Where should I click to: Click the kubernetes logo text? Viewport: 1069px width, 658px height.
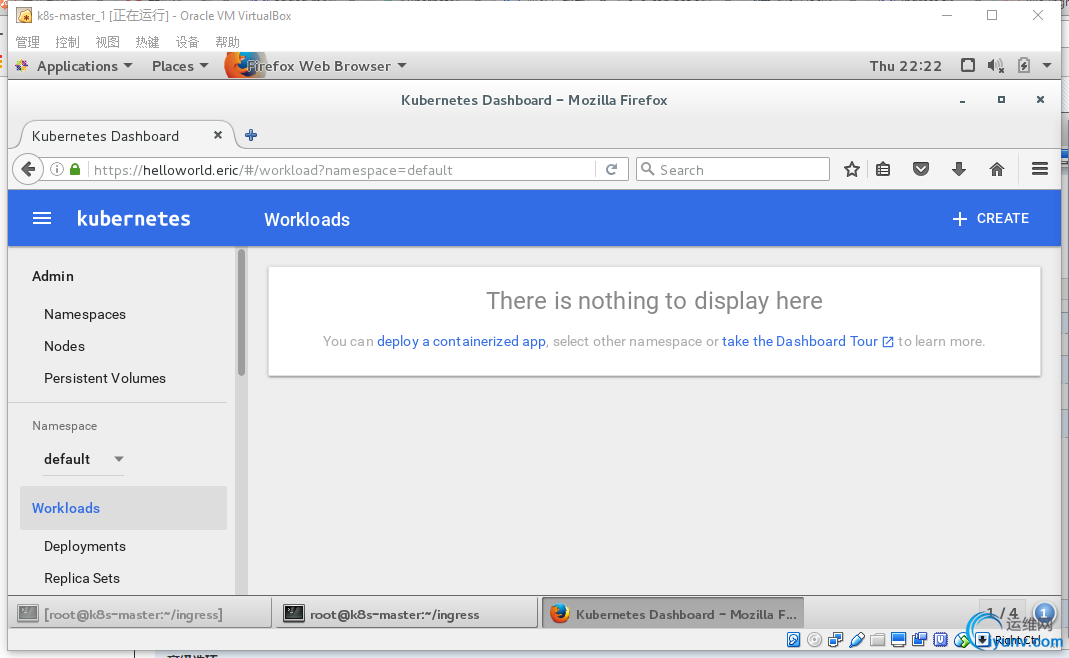(134, 218)
